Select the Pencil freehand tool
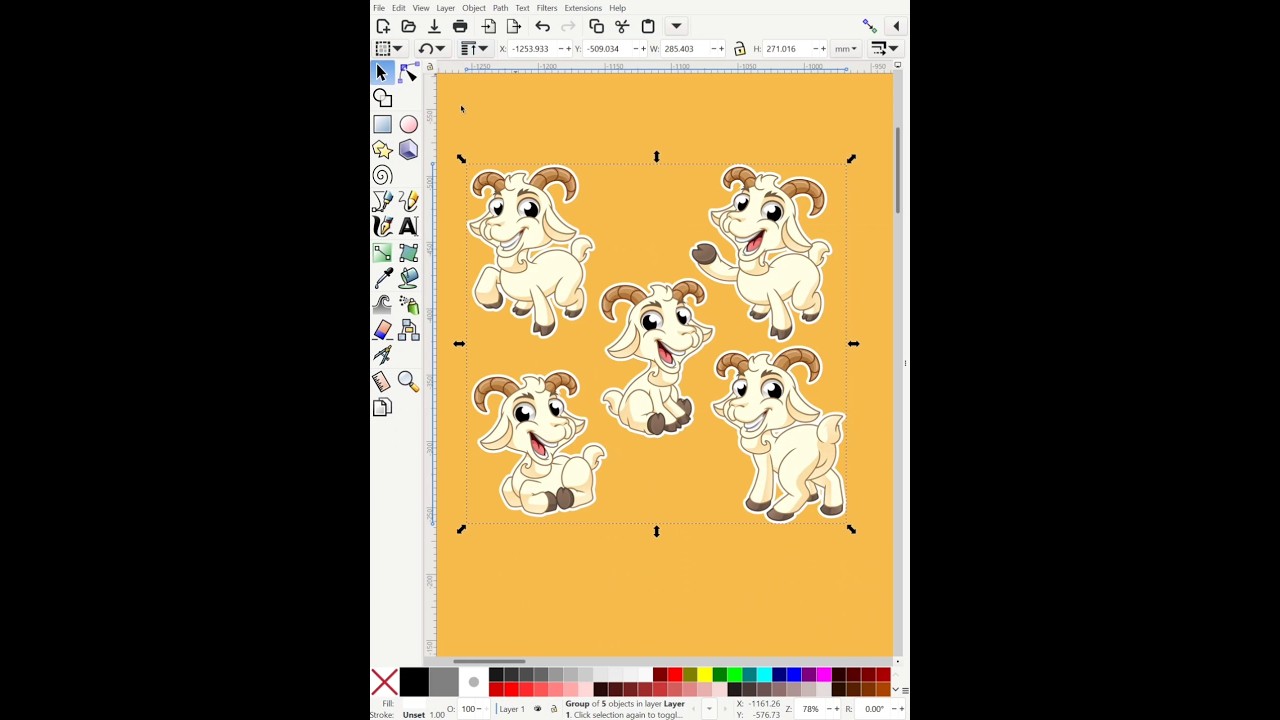The width and height of the screenshot is (1280, 720). (x=408, y=201)
